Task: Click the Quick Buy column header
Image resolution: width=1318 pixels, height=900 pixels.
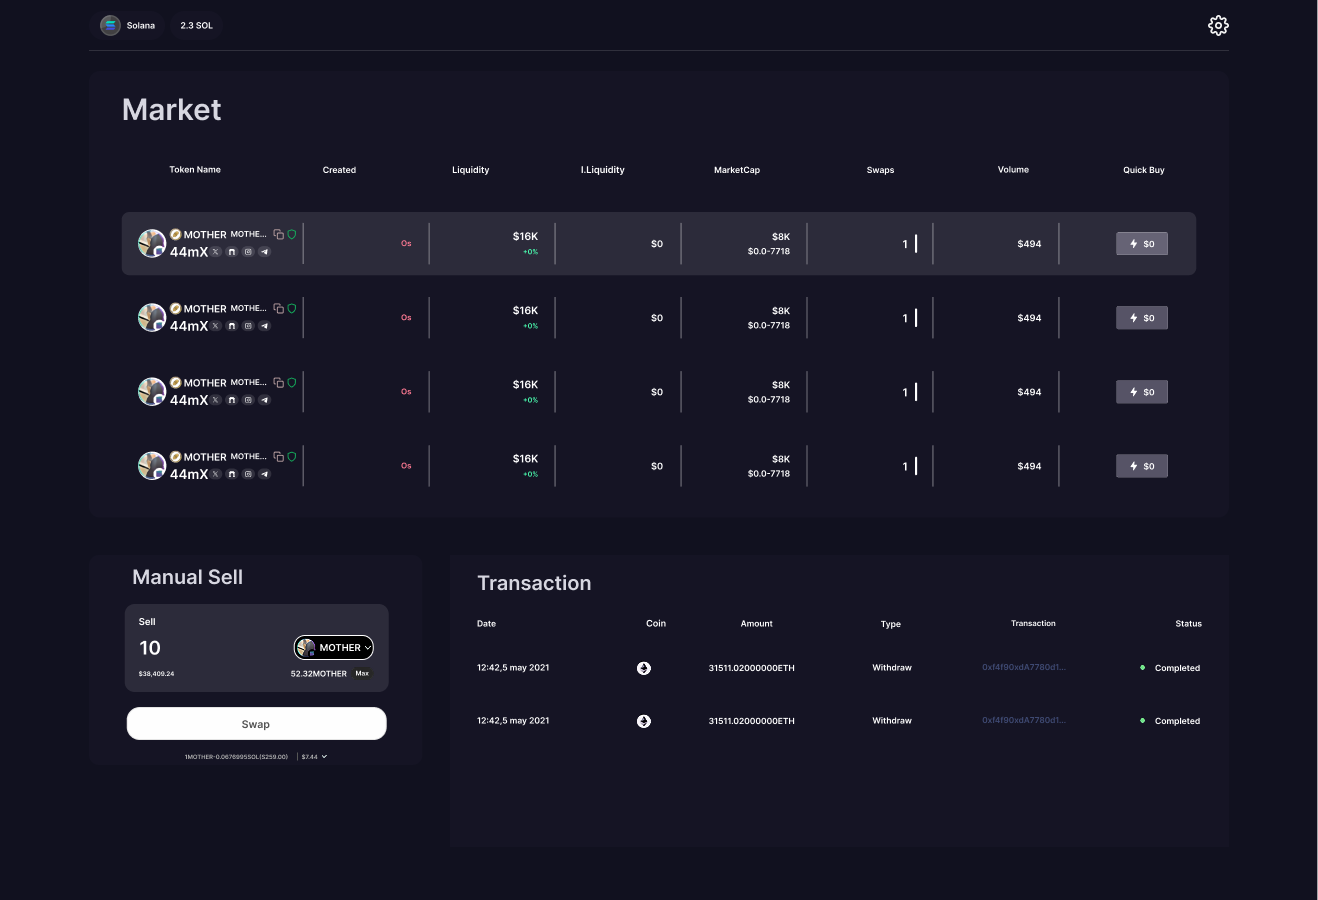Action: [1143, 170]
